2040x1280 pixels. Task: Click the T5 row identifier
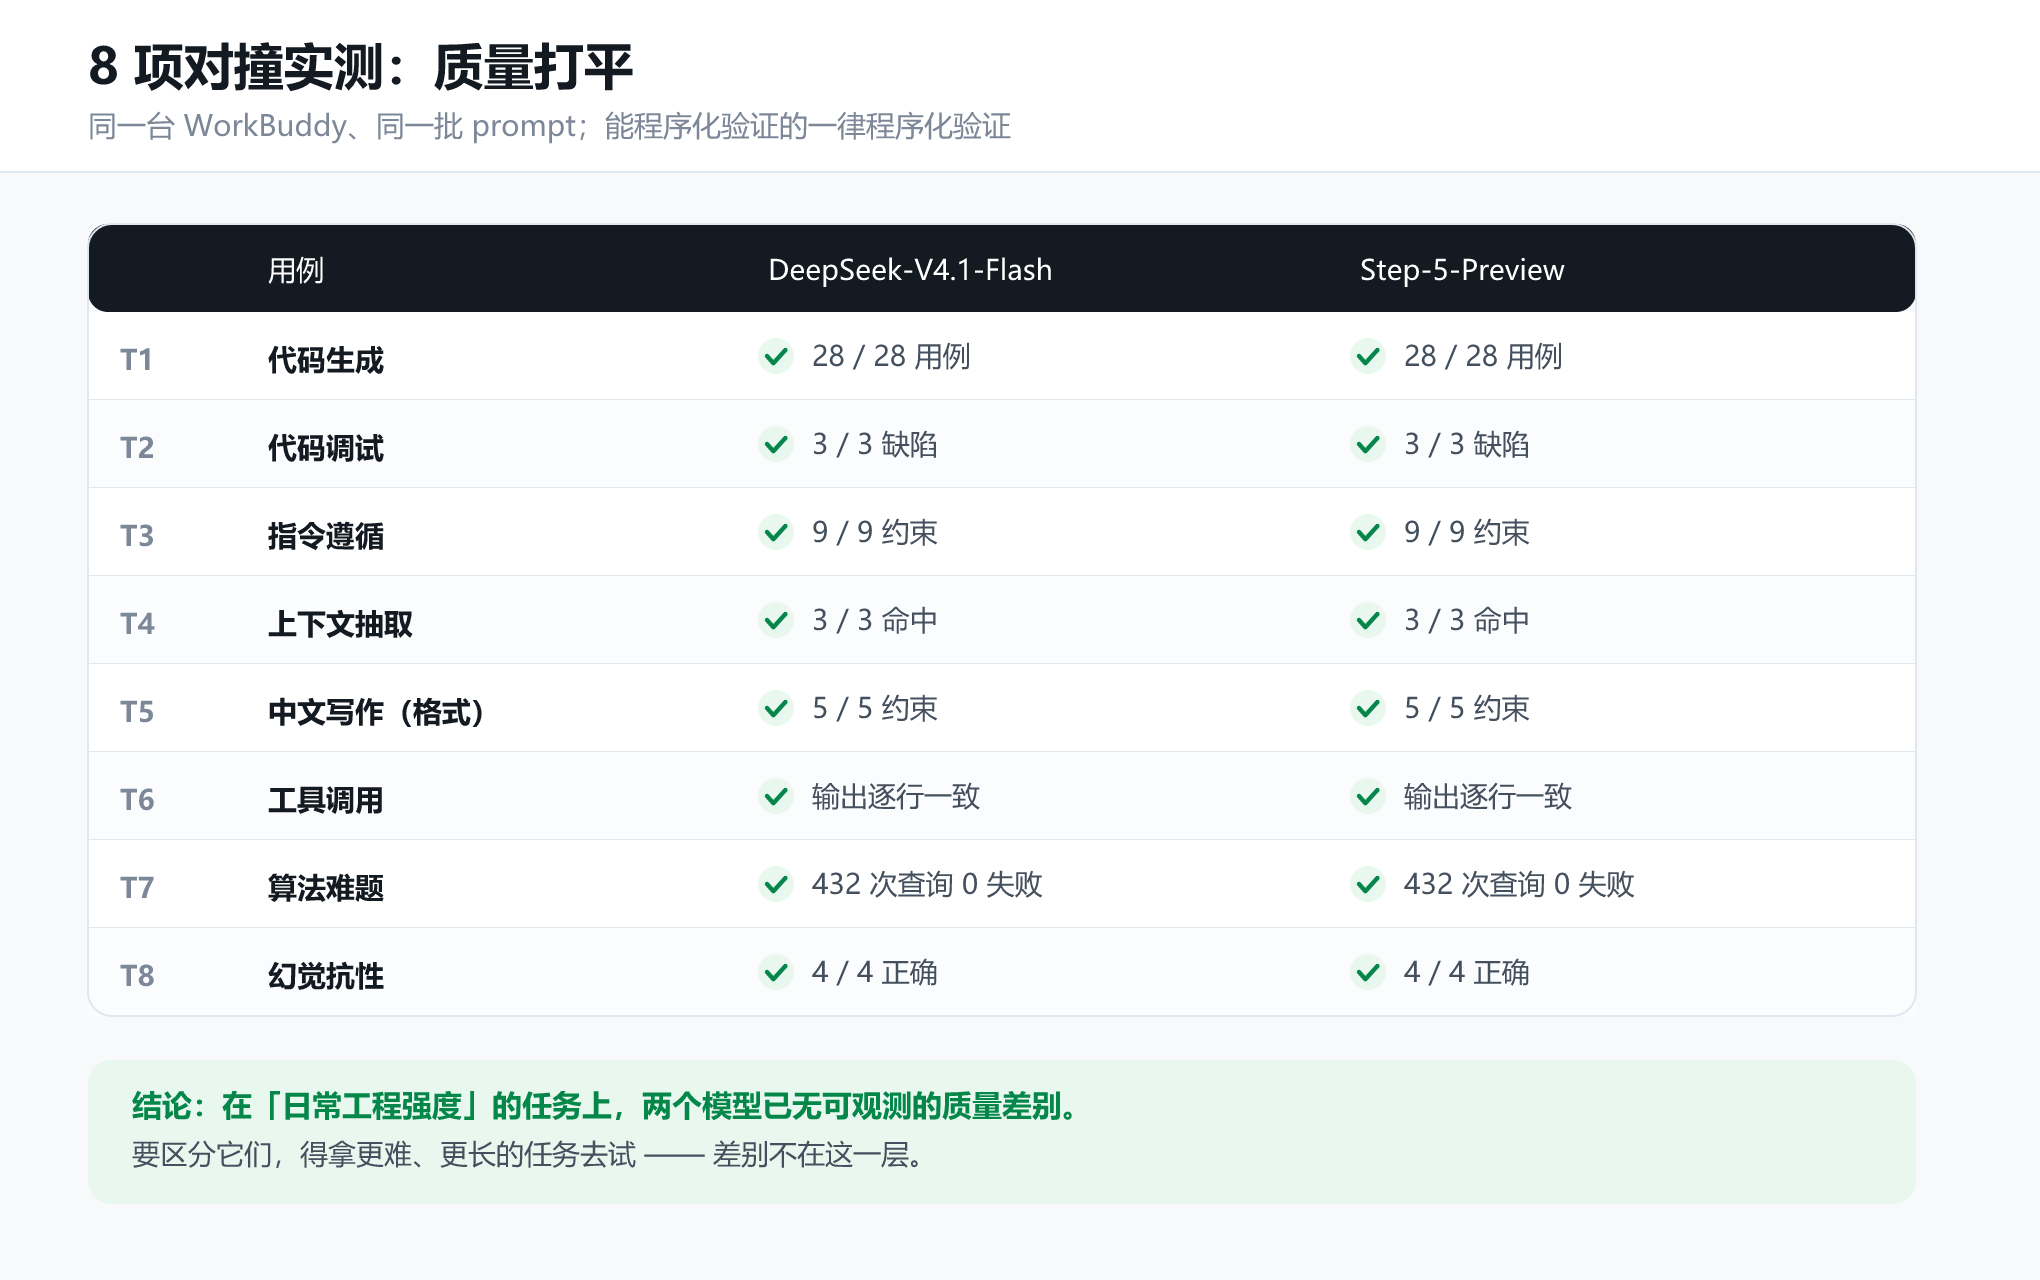point(137,712)
